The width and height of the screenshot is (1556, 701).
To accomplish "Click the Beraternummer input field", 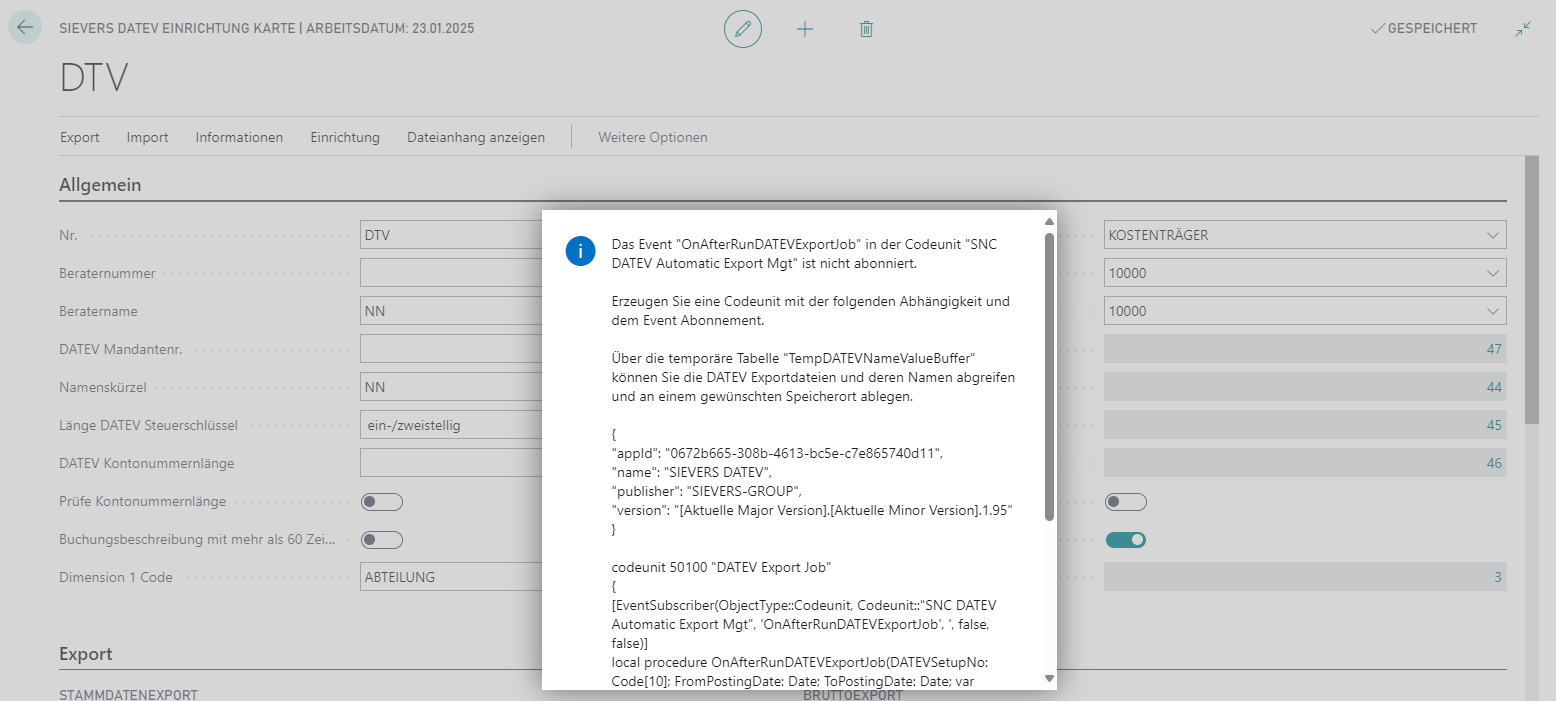I will [x=450, y=273].
